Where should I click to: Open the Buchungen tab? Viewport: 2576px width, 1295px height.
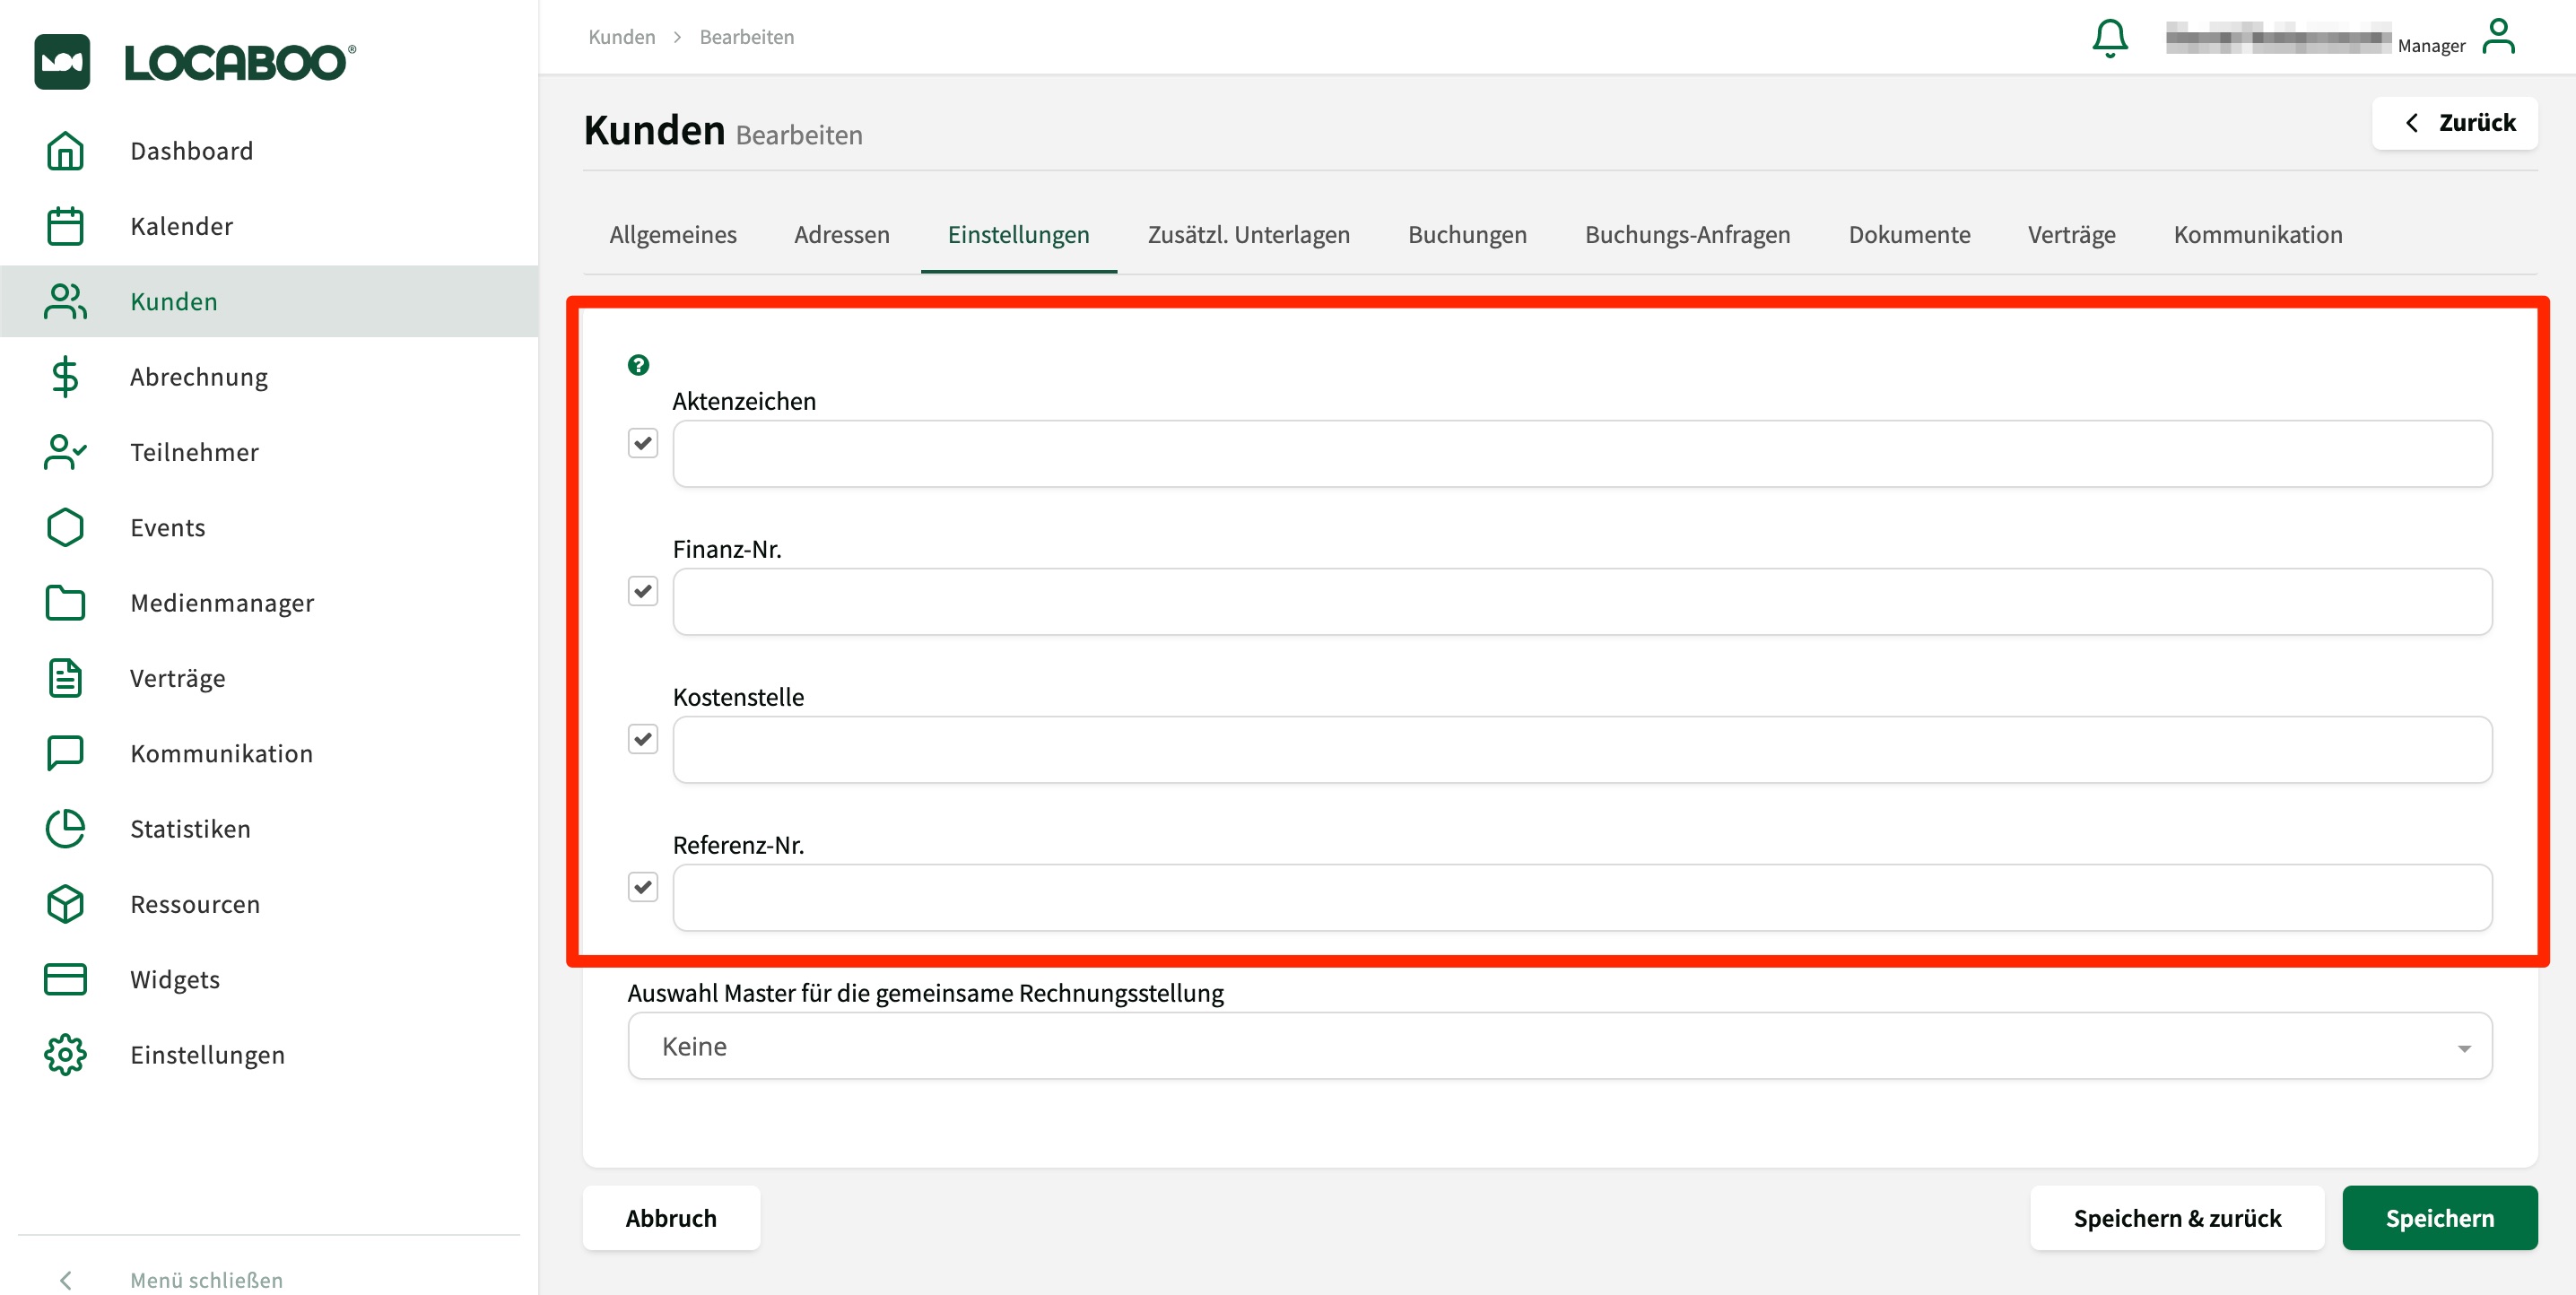pos(1467,234)
